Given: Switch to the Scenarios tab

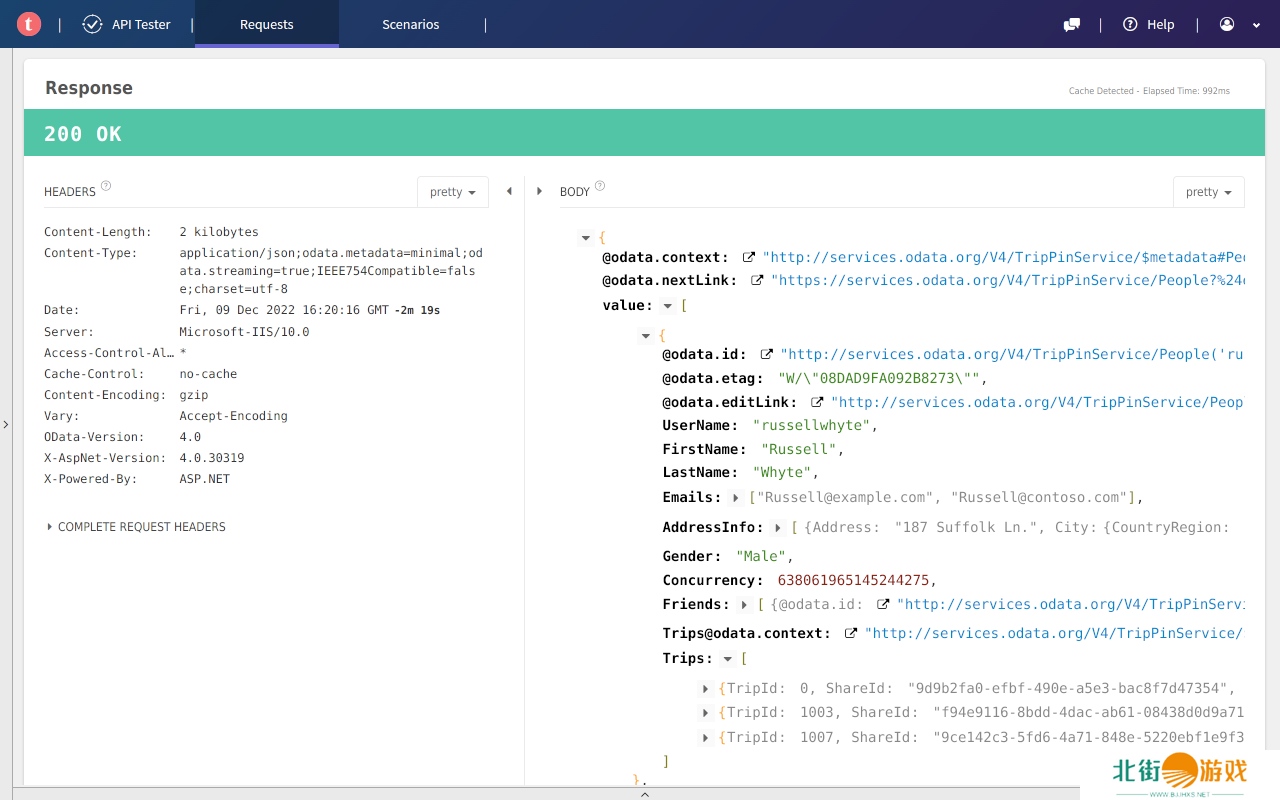Looking at the screenshot, I should [x=410, y=25].
